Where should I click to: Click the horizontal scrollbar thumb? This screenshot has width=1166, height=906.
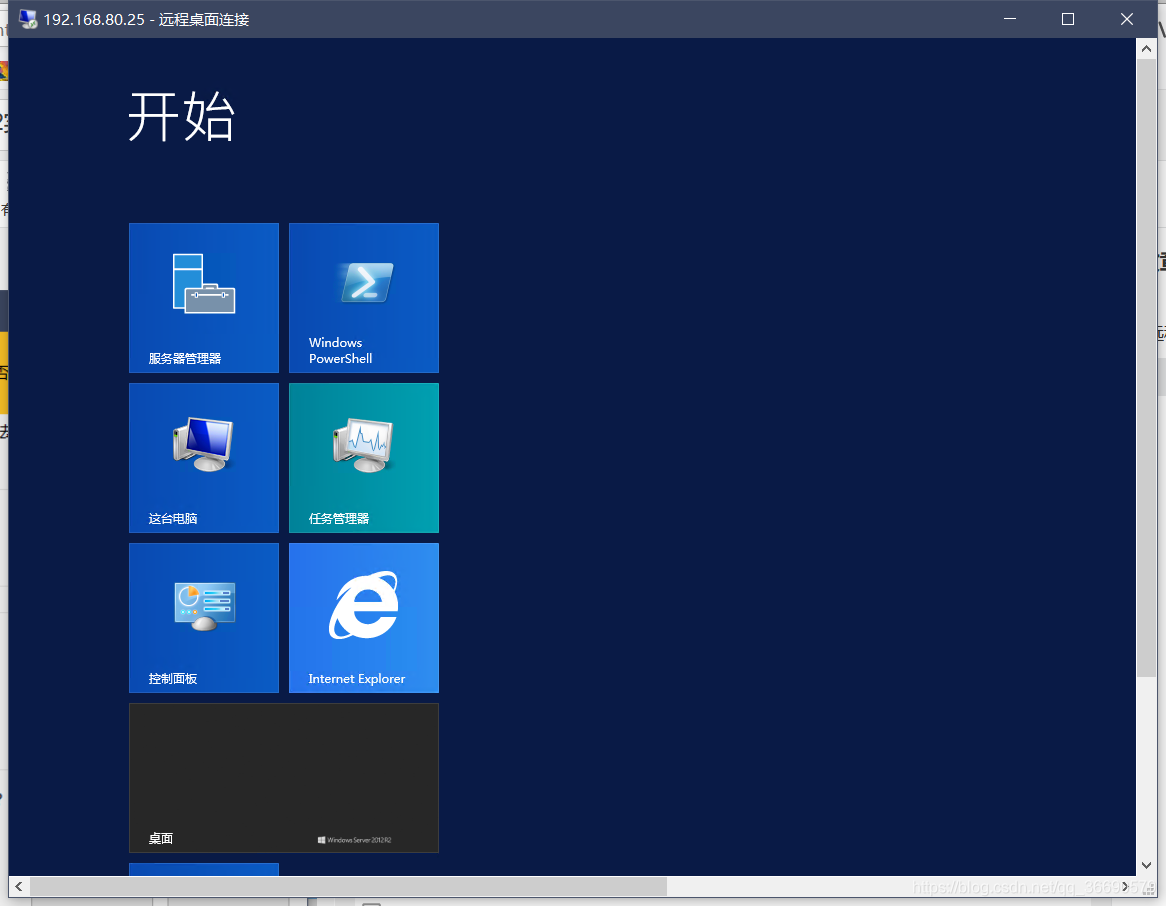click(x=348, y=886)
